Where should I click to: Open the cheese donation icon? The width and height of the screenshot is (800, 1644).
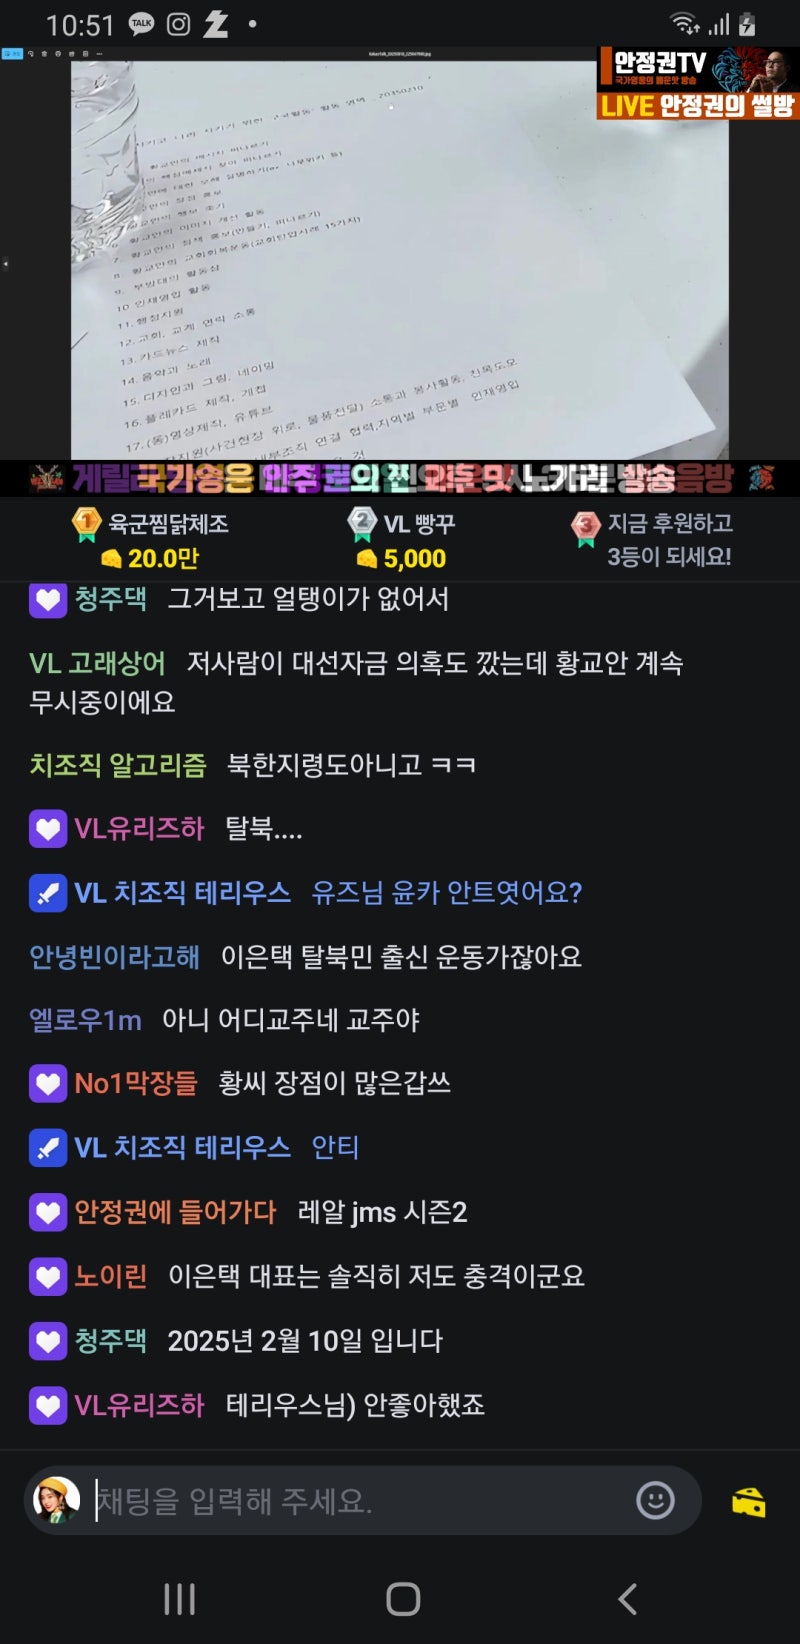(x=748, y=1501)
